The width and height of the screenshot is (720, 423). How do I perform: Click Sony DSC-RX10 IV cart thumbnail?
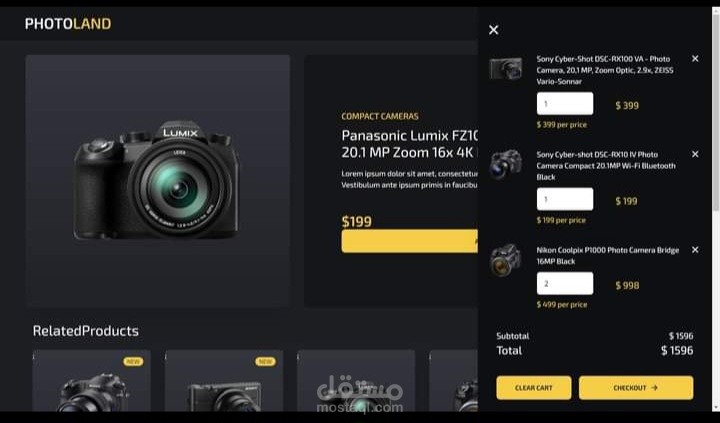[505, 164]
